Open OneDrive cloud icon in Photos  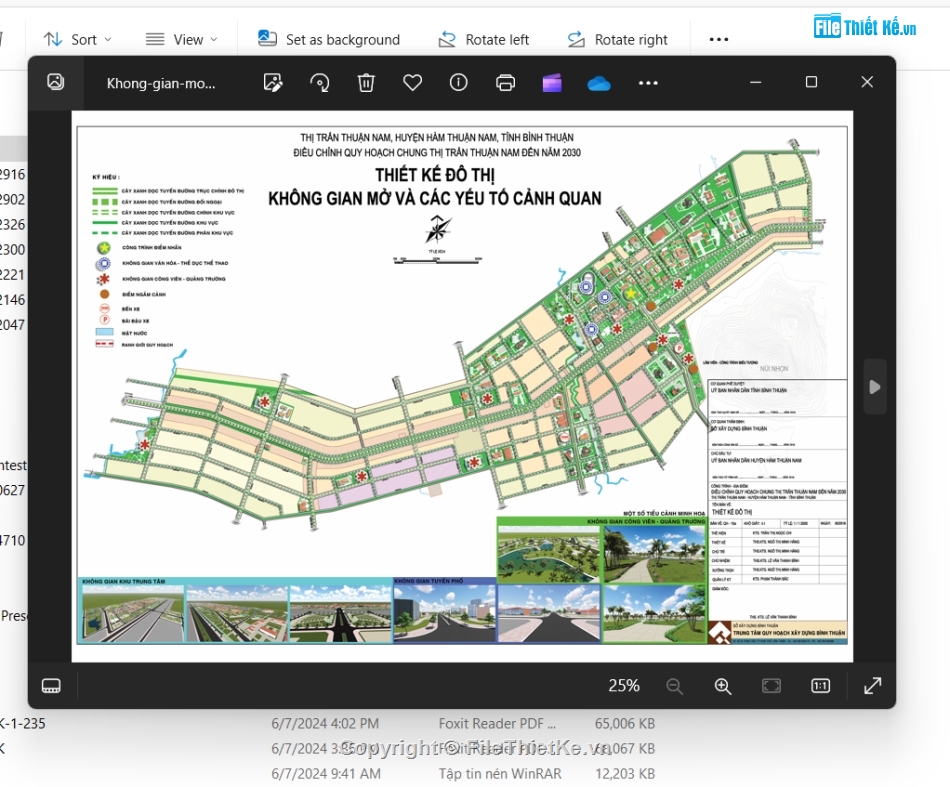599,83
